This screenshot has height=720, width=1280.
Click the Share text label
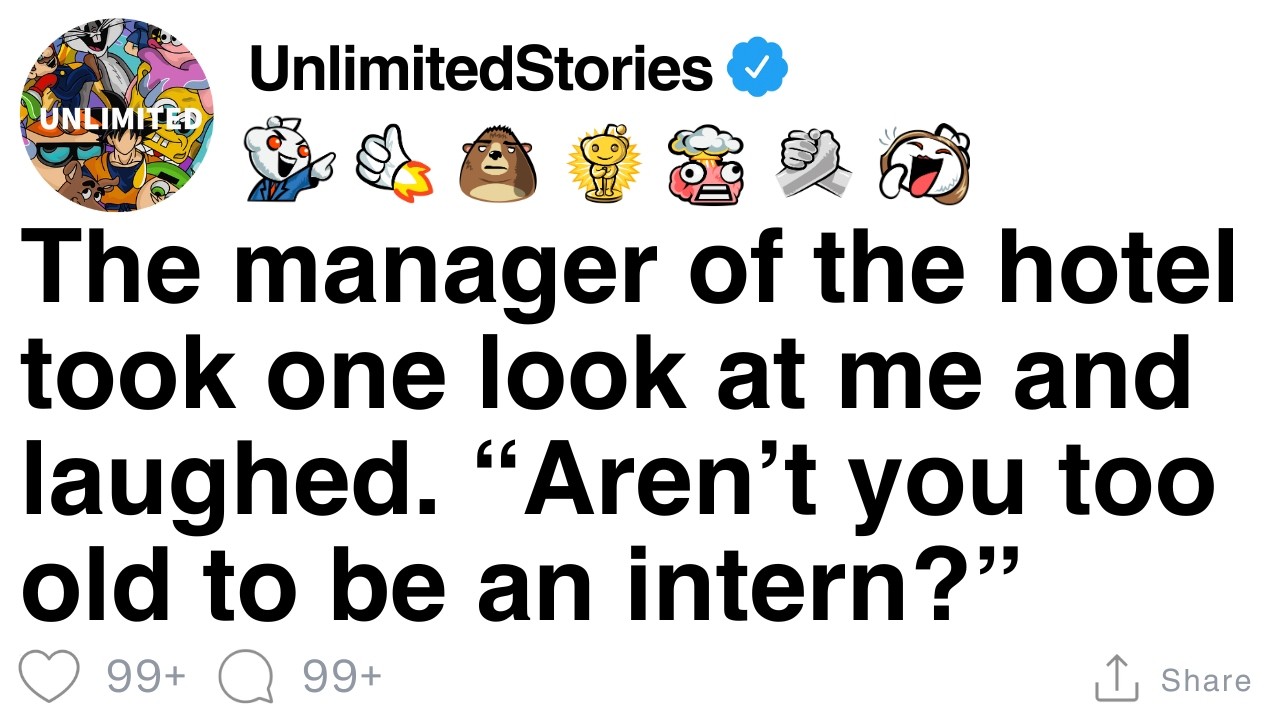[x=1205, y=680]
